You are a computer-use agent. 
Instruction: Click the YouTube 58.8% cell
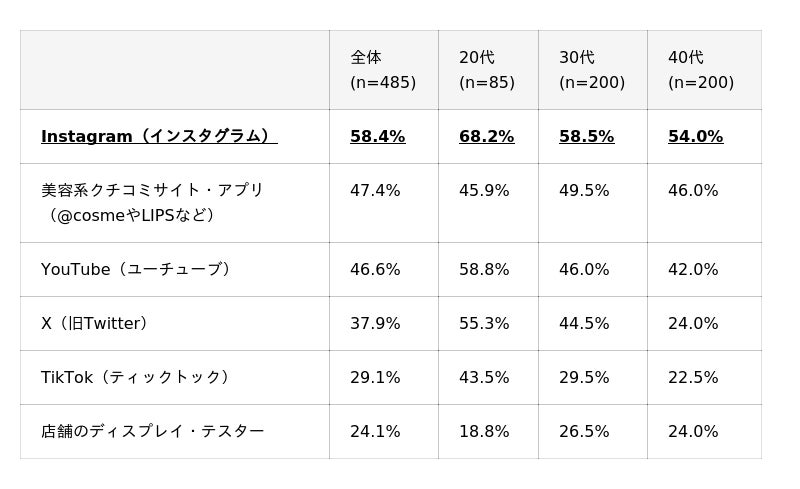click(x=484, y=269)
